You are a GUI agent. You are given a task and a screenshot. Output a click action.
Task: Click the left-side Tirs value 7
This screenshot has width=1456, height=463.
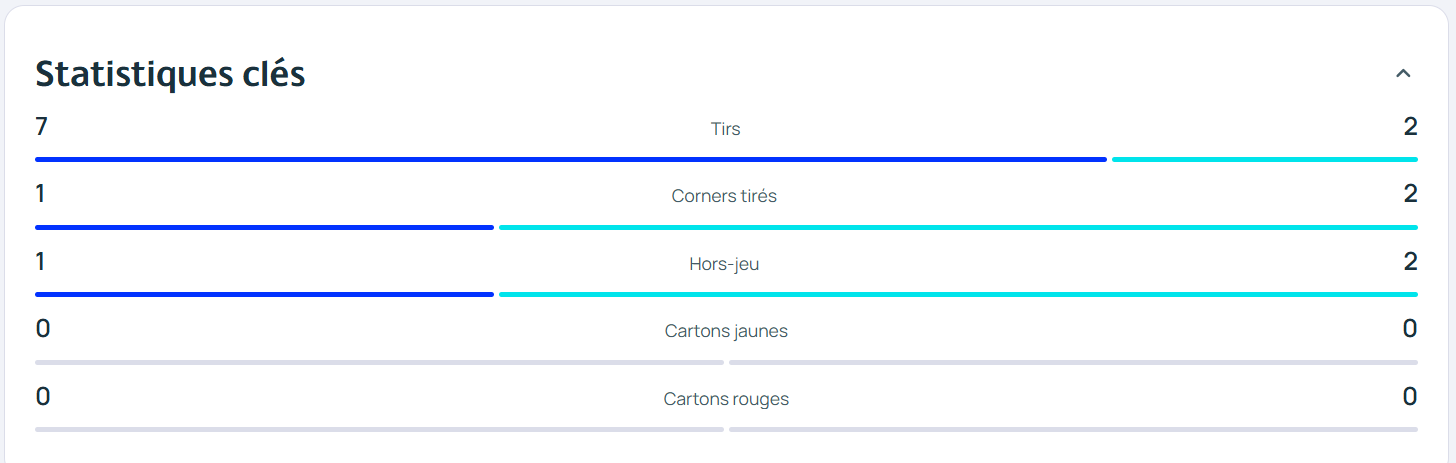41,127
